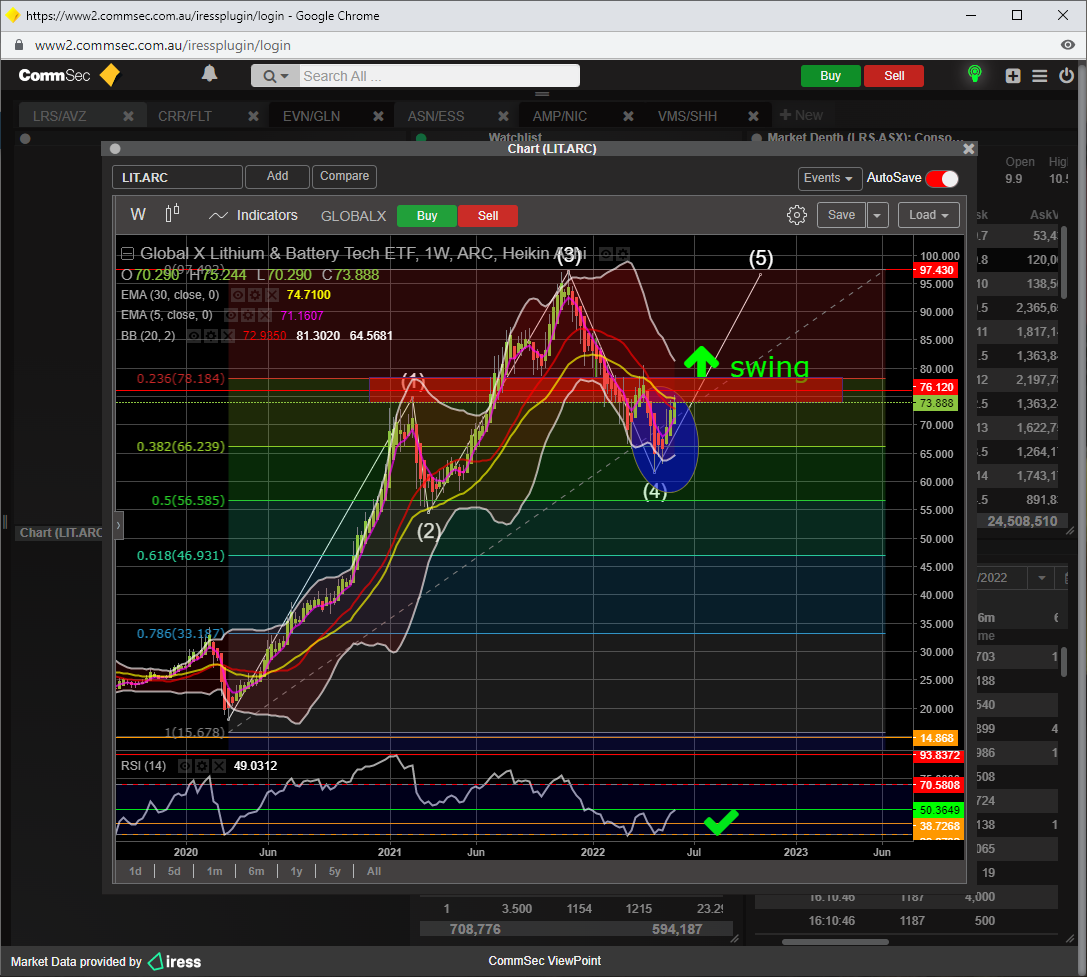
Task: Open the chart settings gear
Action: tap(796, 215)
